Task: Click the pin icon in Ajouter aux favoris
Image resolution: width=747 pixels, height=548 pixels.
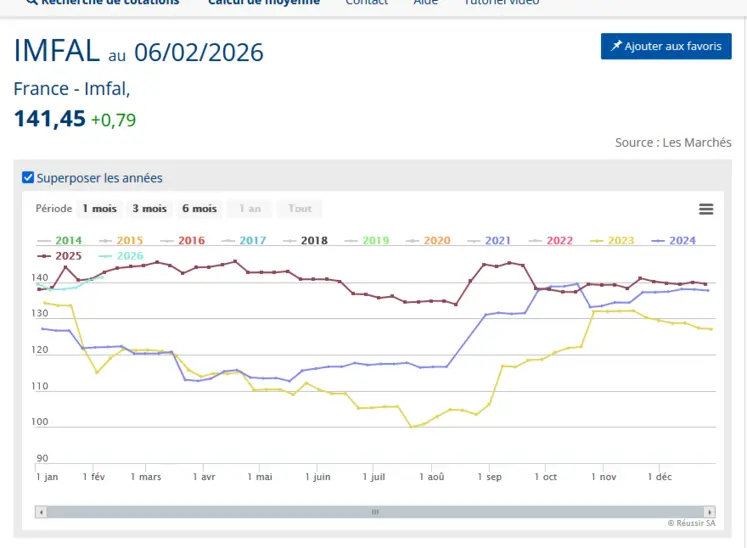Action: point(616,47)
